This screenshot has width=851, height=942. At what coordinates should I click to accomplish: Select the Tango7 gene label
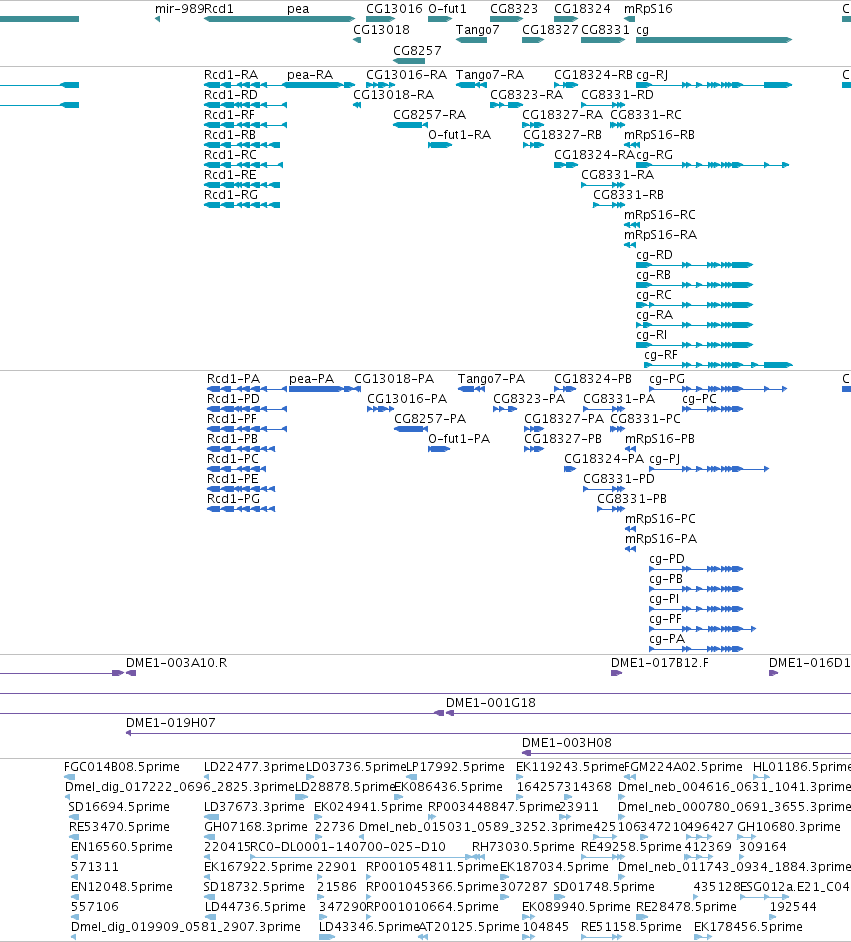click(x=477, y=30)
